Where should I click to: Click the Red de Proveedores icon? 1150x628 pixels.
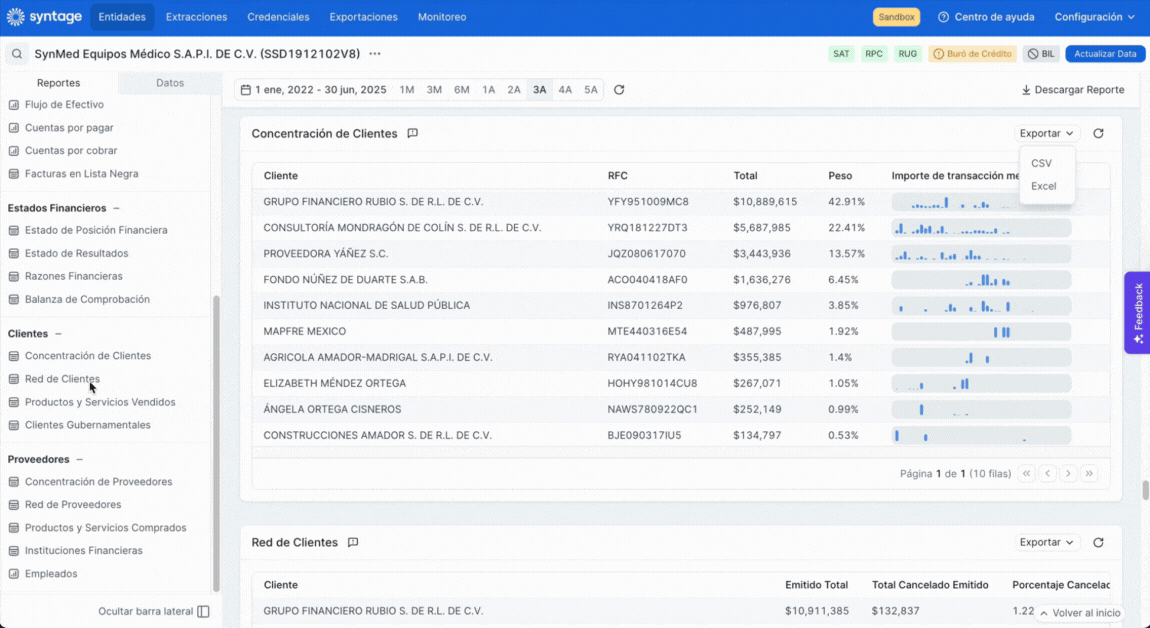pos(13,505)
